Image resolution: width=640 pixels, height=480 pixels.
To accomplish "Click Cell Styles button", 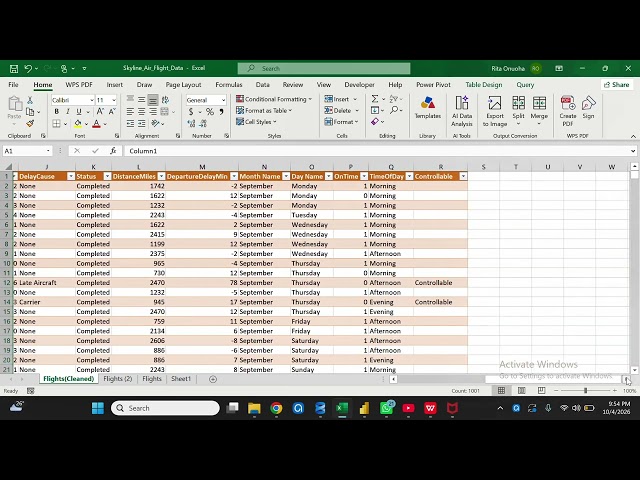I will [x=256, y=122].
